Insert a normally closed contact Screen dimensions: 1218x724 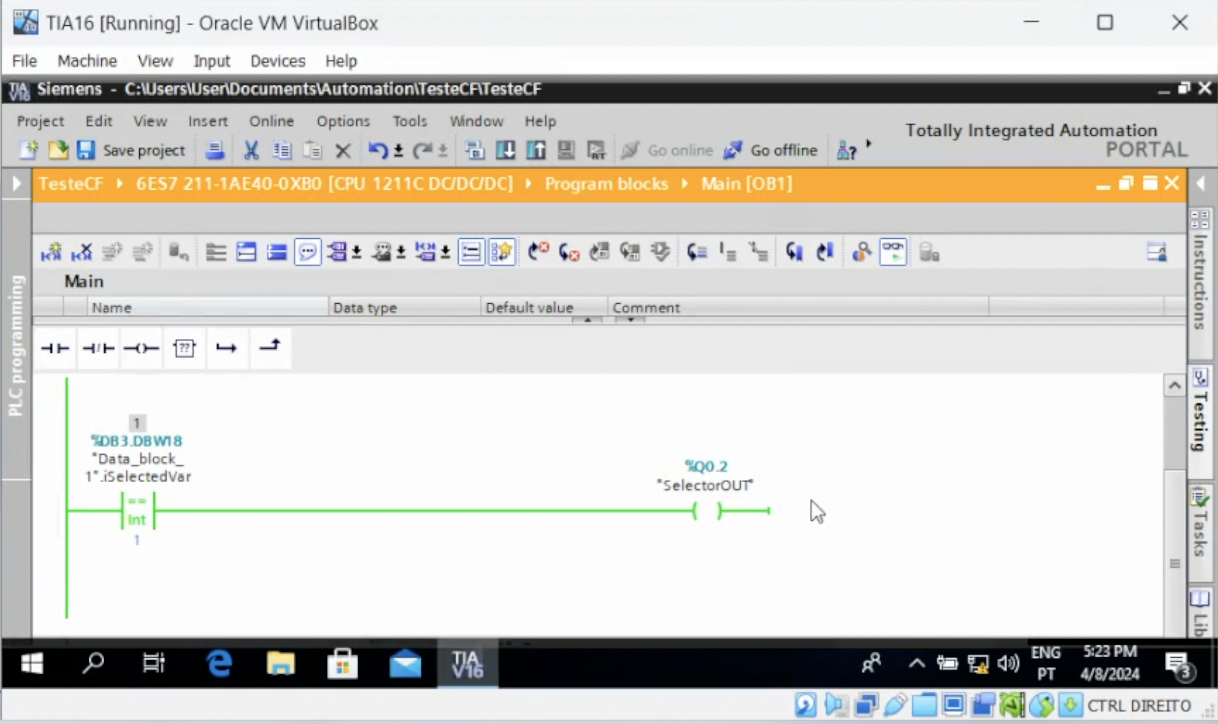coord(98,348)
